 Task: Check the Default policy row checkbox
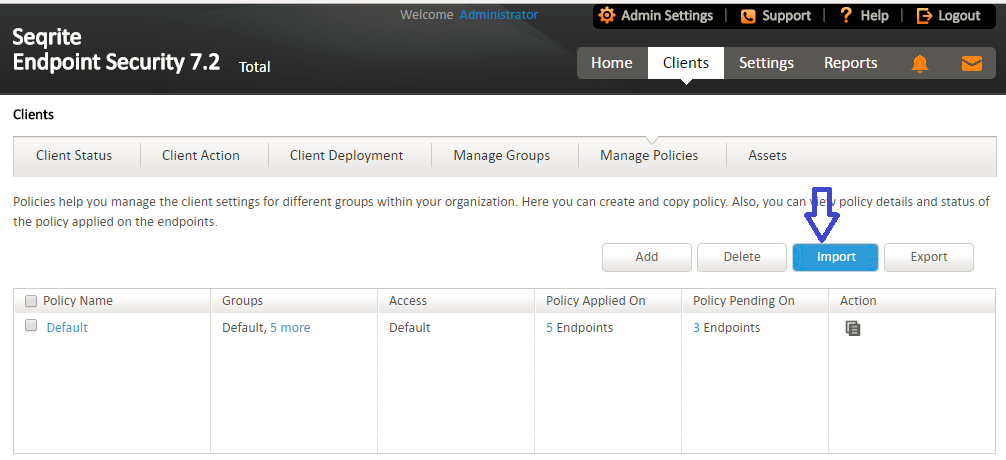pos(31,325)
